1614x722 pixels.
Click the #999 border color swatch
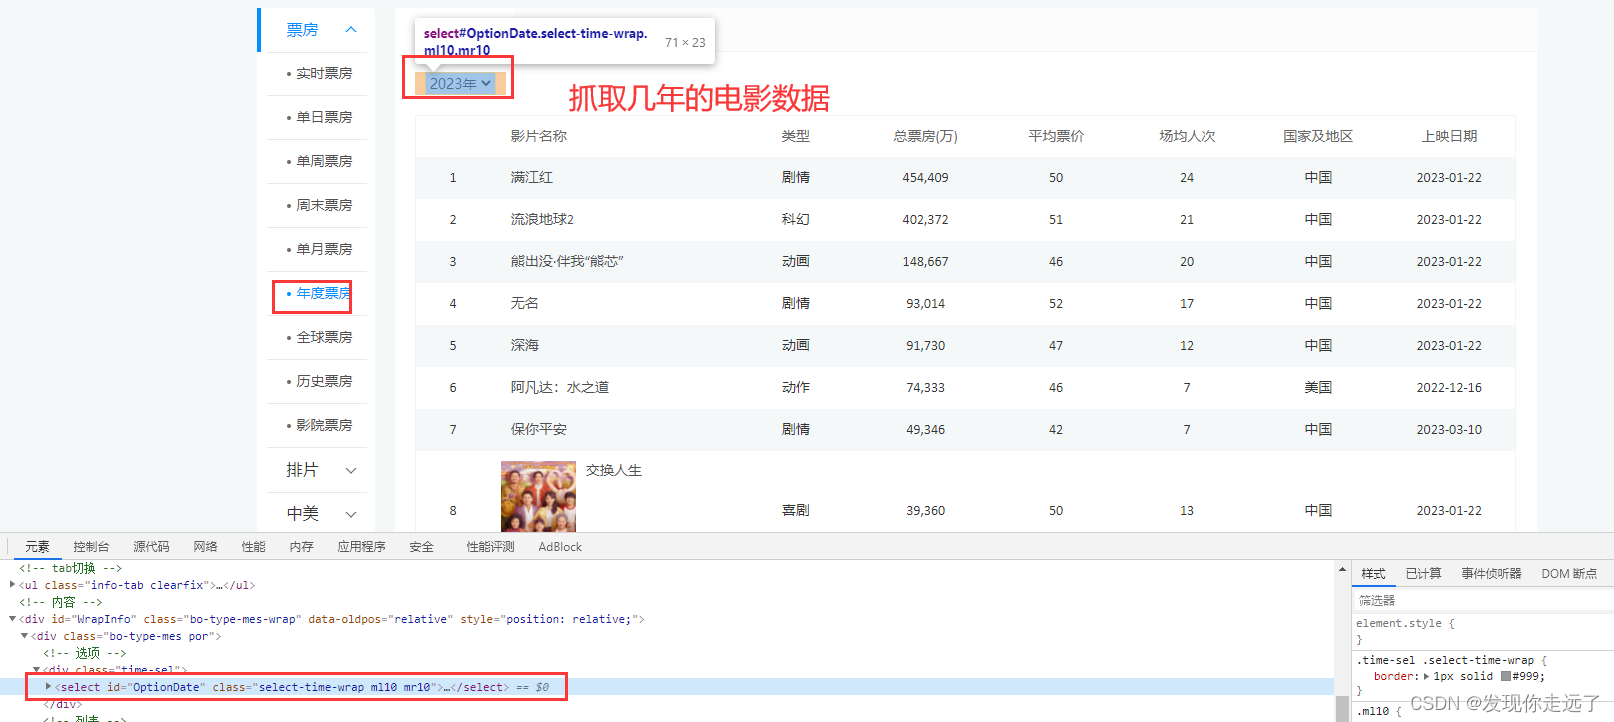(1506, 677)
